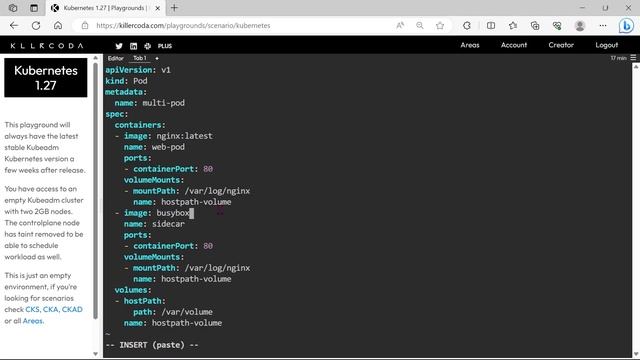Viewport: 640px width, 360px height.
Task: Click the 'name: hostpath-volume' last line
Action: (x=173, y=323)
